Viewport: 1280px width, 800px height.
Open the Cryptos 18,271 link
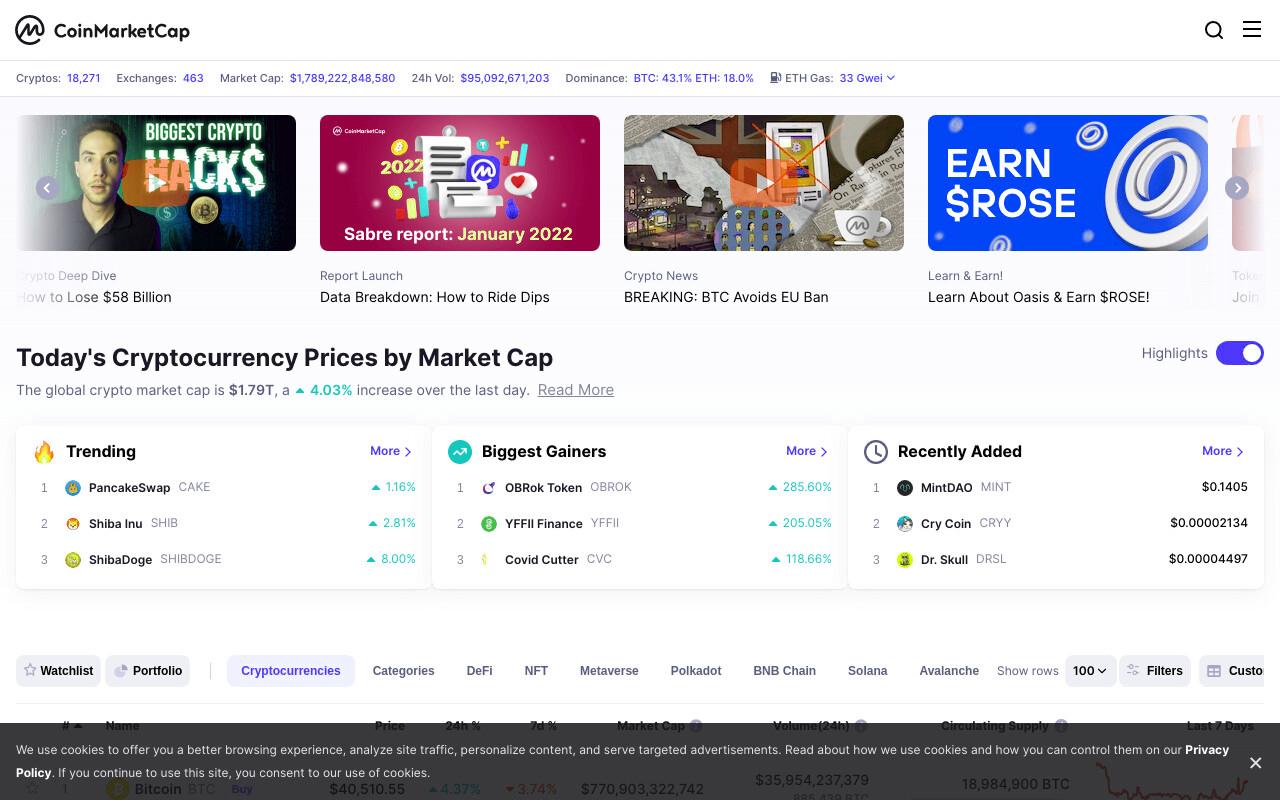click(84, 78)
